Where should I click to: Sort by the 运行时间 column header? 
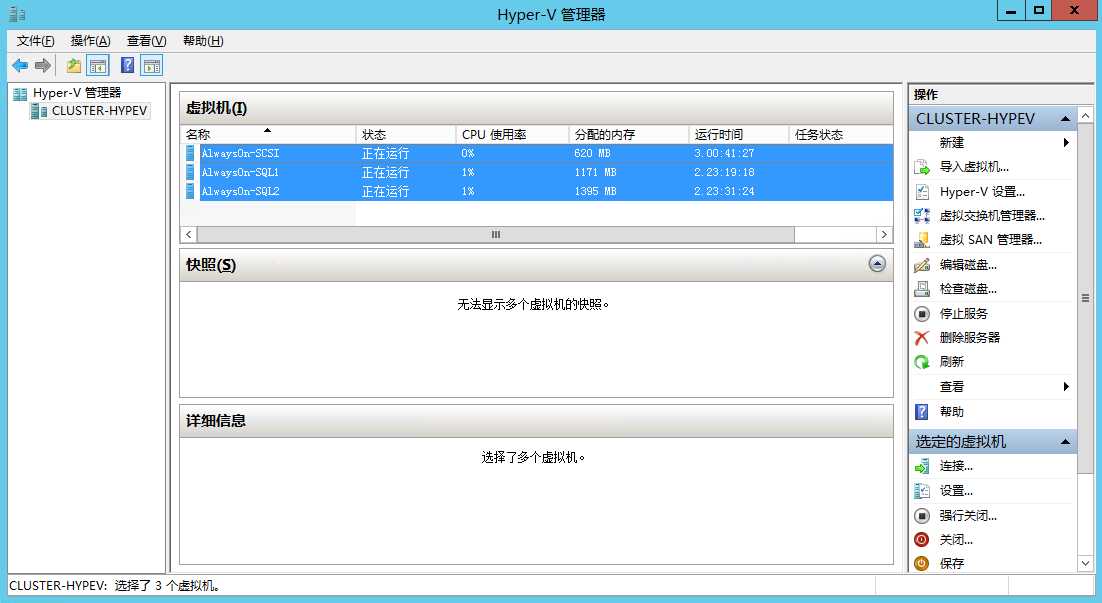pos(739,134)
